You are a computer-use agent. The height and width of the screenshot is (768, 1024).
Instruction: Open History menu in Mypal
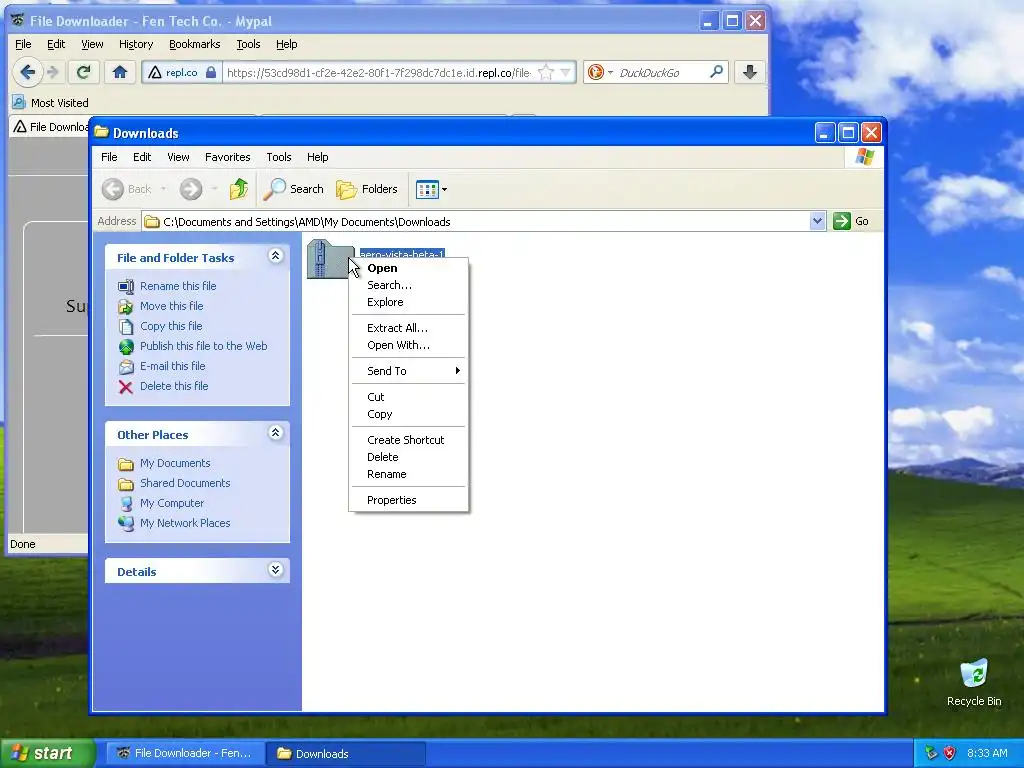pyautogui.click(x=136, y=44)
